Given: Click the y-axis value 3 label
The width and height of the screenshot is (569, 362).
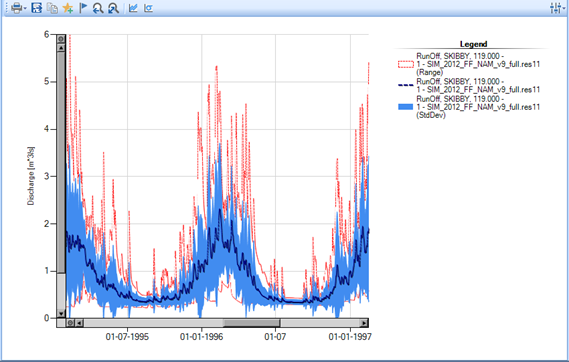Looking at the screenshot, I should pos(46,176).
